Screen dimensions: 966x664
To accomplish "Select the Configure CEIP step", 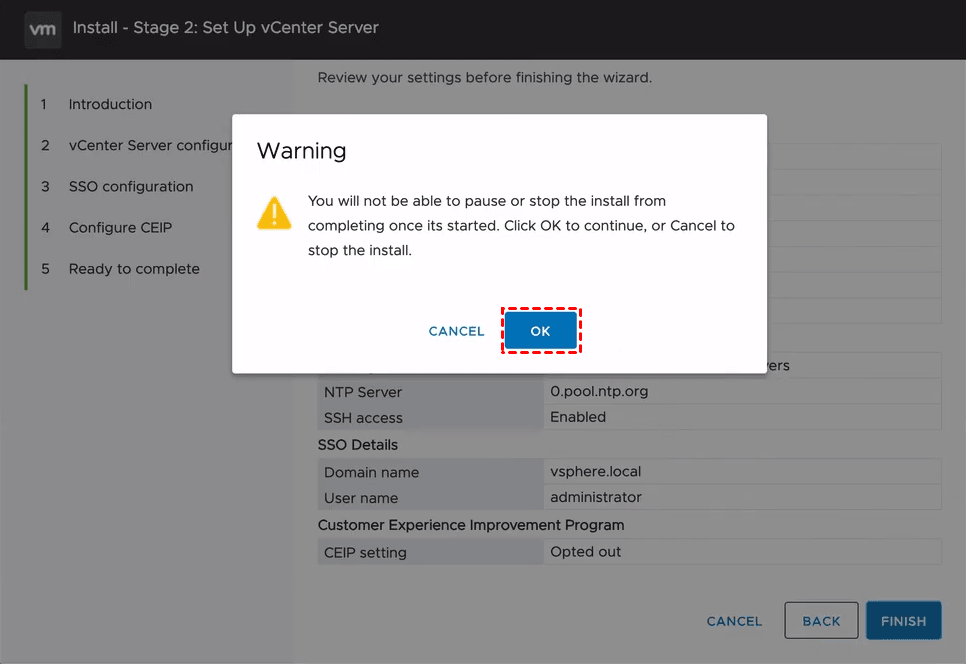I will coord(120,227).
